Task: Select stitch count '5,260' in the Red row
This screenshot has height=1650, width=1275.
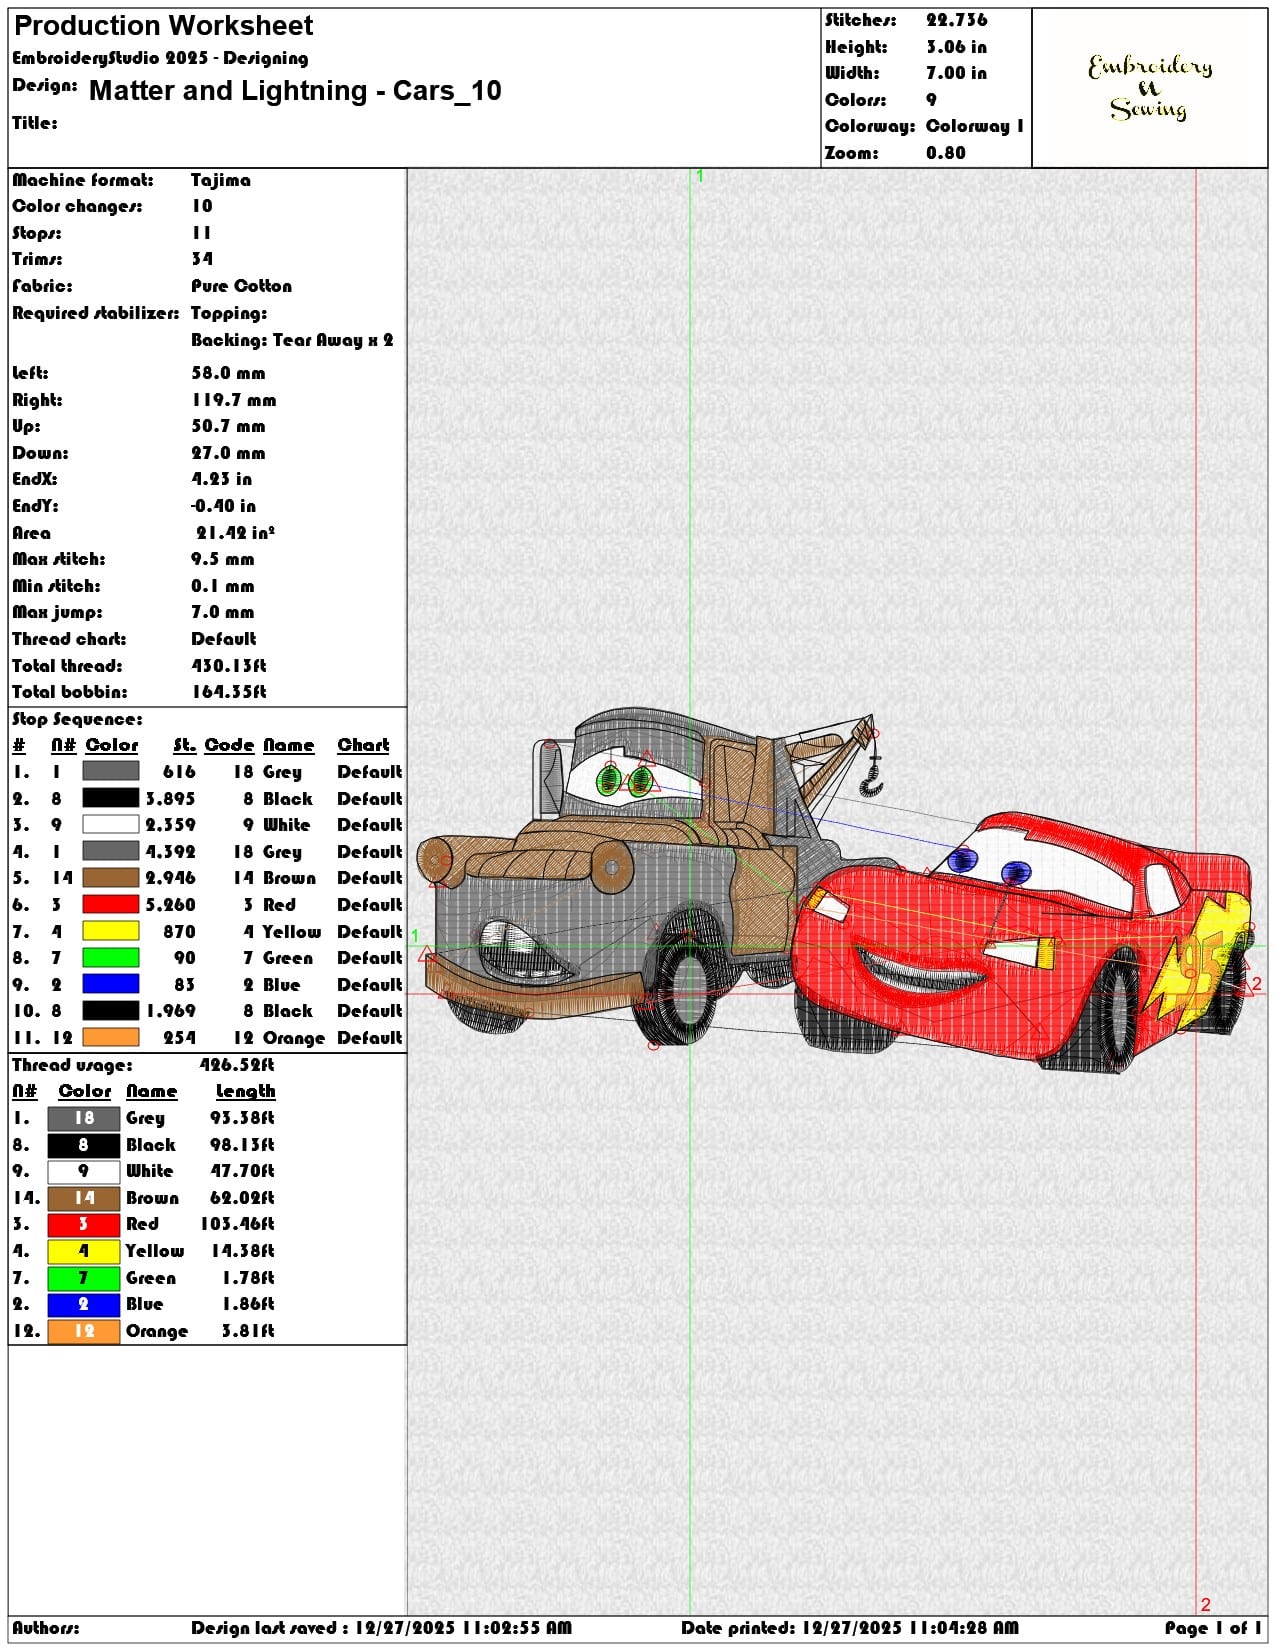Action: [x=170, y=904]
